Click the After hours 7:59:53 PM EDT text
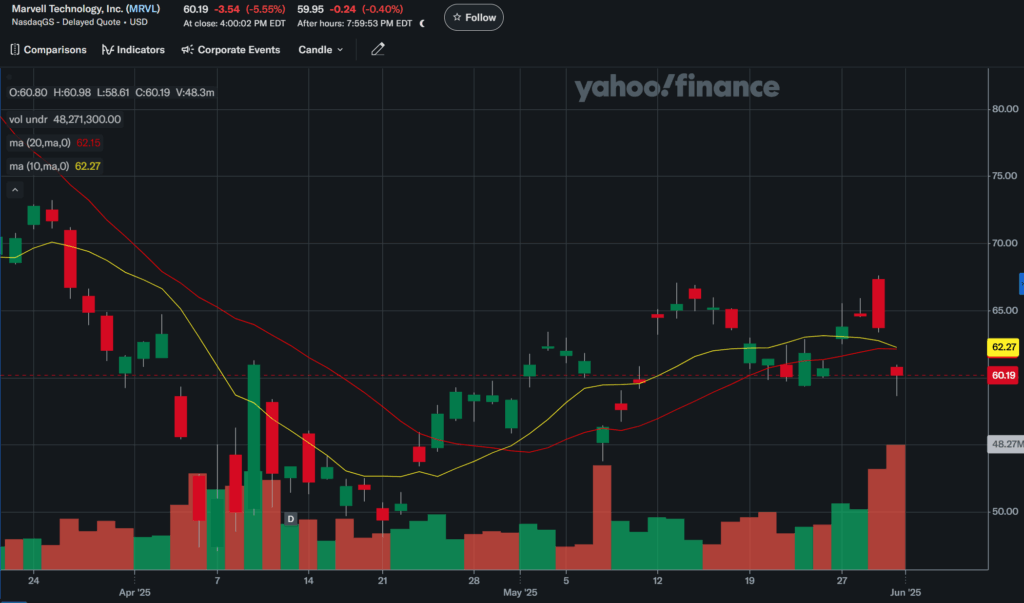This screenshot has width=1024, height=603. [x=355, y=24]
